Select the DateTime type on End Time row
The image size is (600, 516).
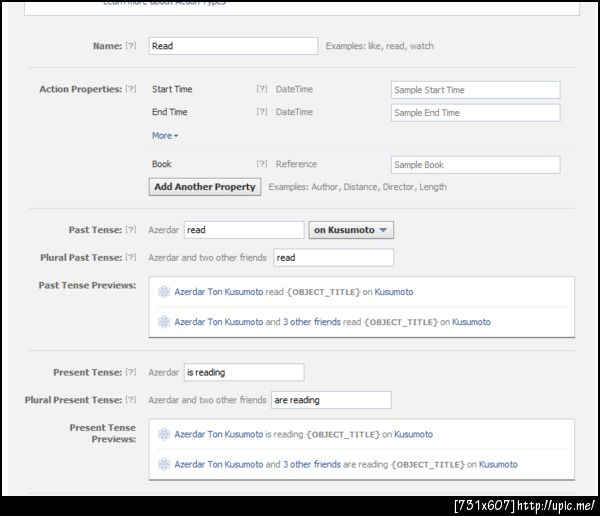[x=294, y=112]
